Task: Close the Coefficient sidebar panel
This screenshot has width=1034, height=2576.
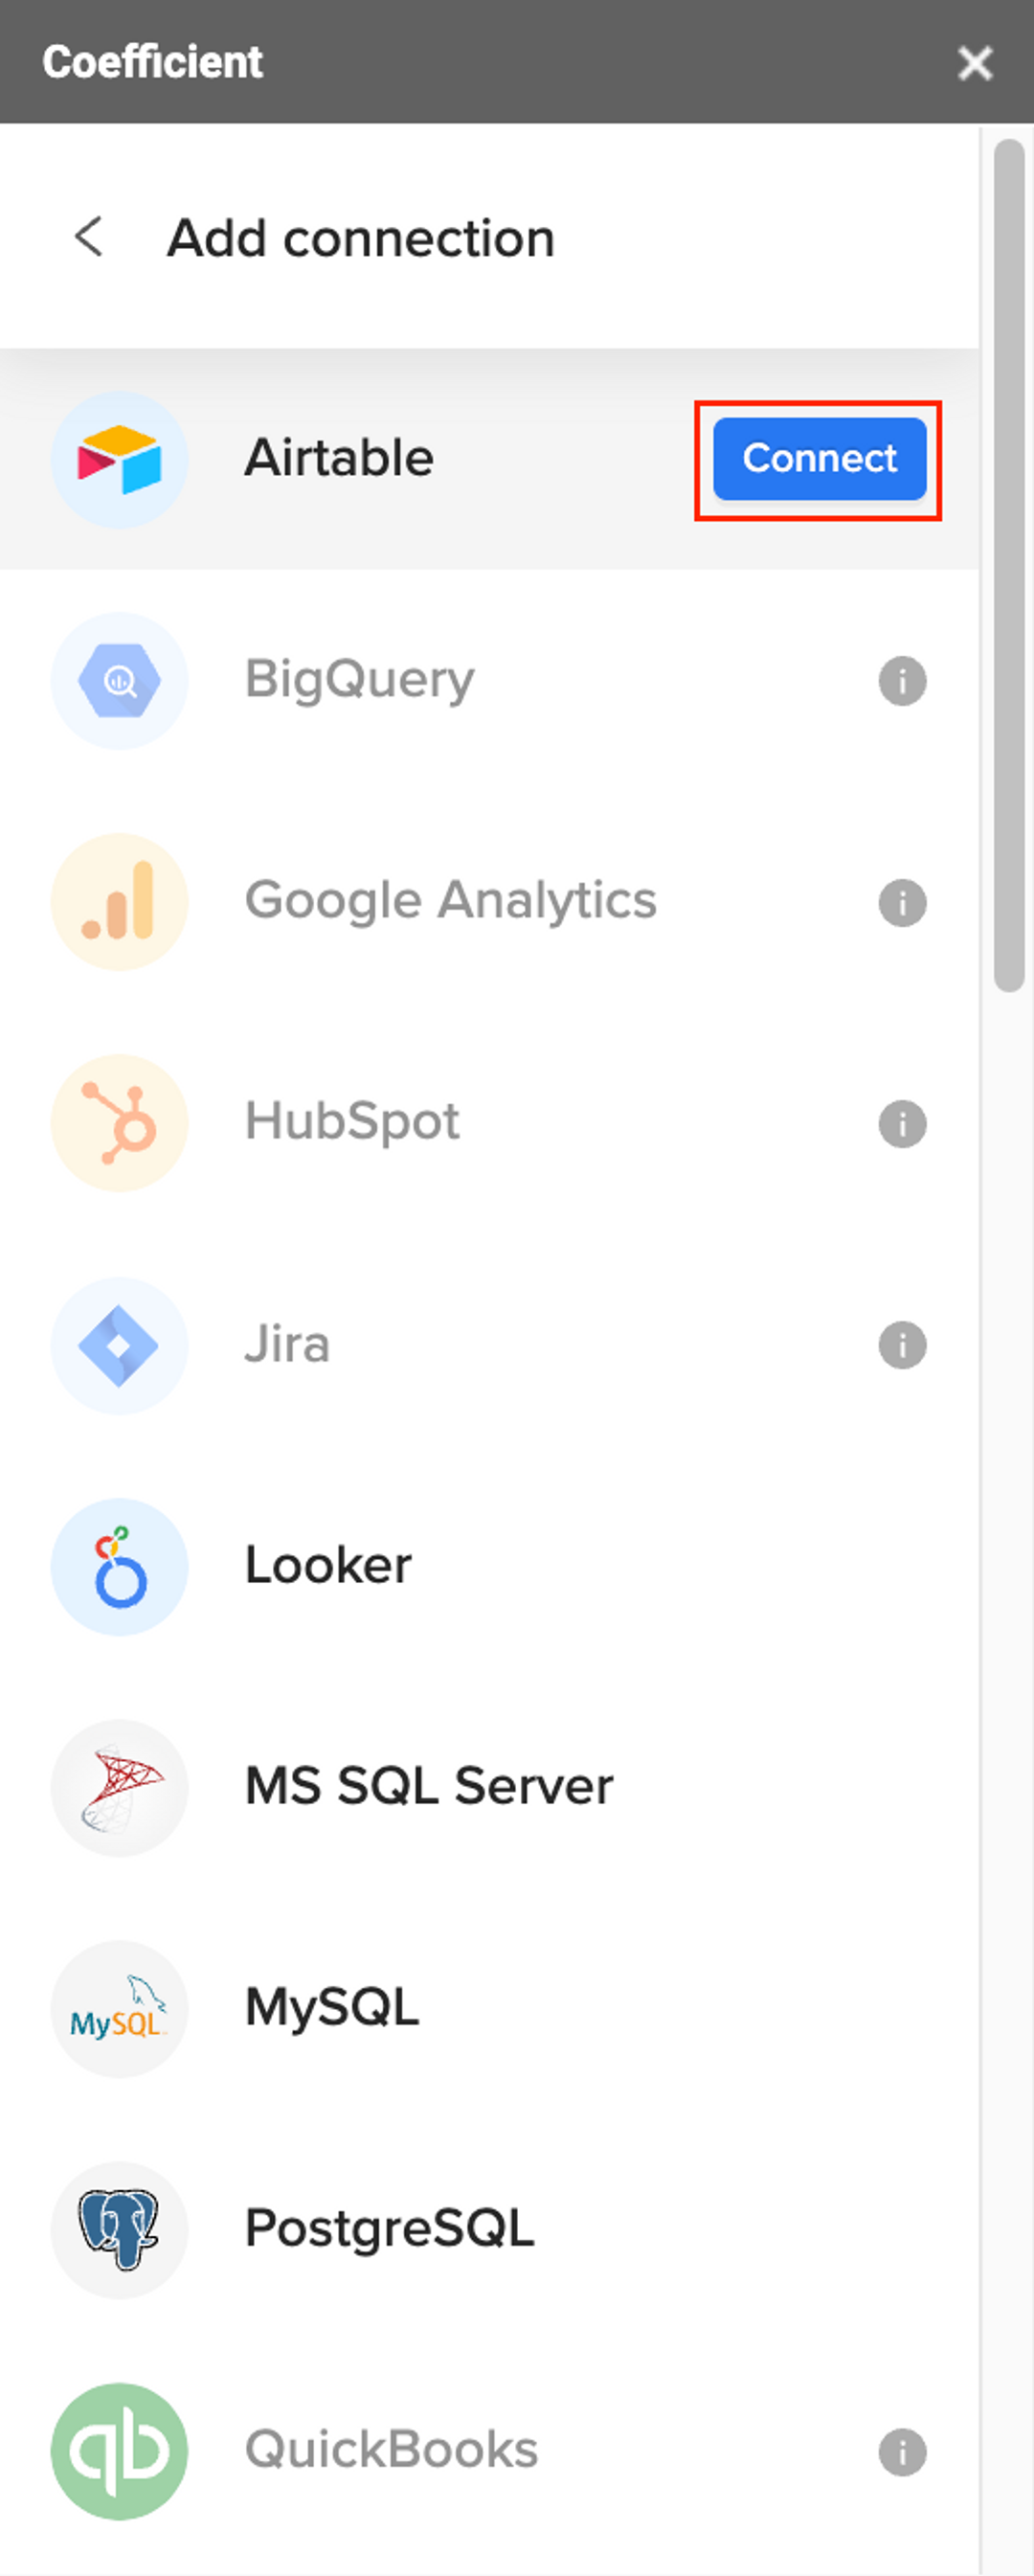Action: (974, 63)
